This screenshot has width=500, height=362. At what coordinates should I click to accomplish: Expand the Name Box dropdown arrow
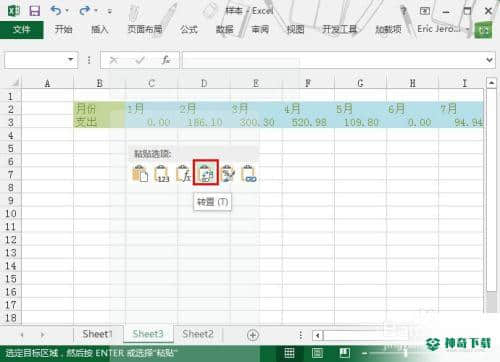pyautogui.click(x=71, y=60)
